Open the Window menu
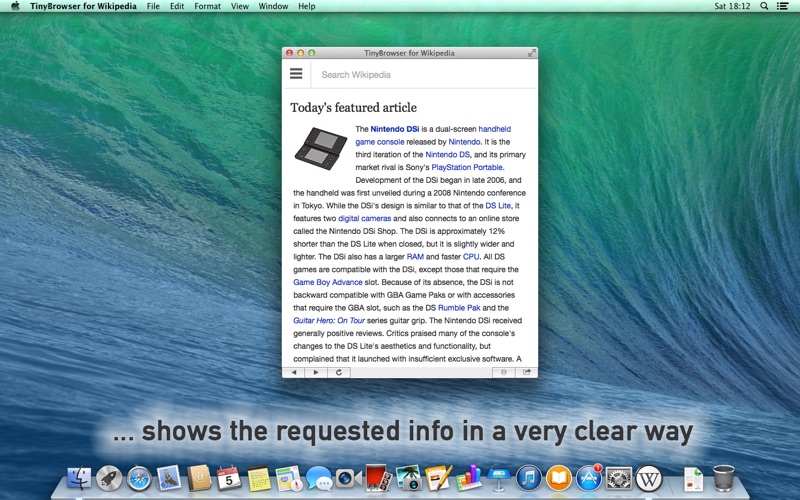The width and height of the screenshot is (800, 500). click(x=273, y=6)
